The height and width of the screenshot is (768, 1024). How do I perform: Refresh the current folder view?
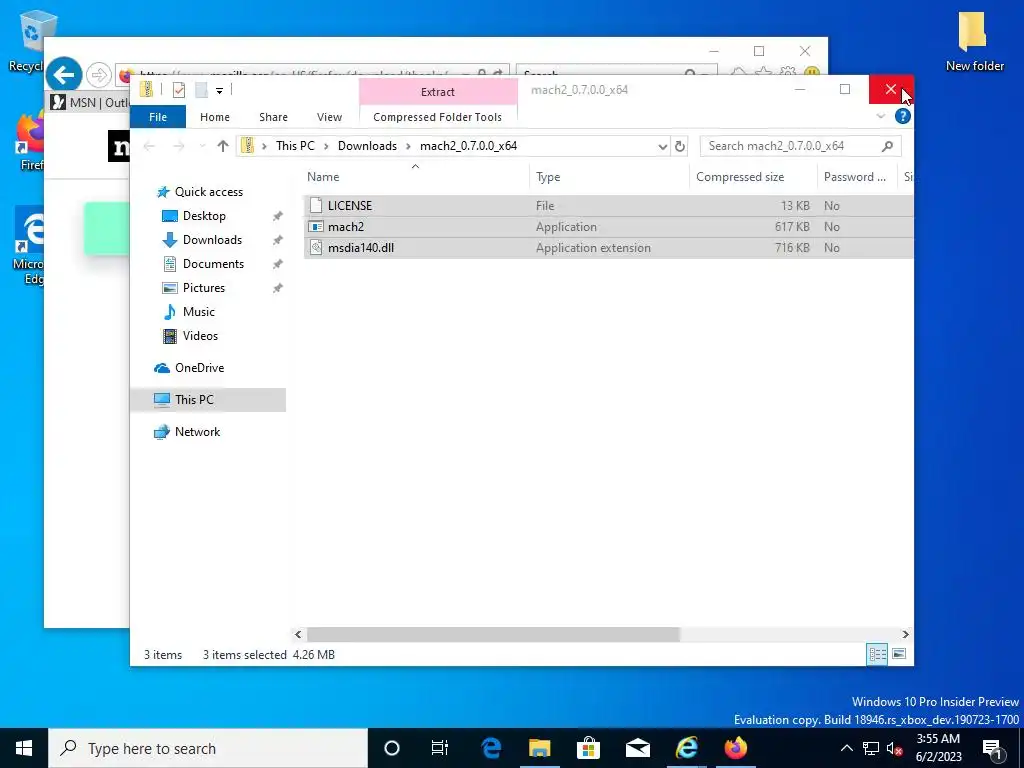(680, 146)
